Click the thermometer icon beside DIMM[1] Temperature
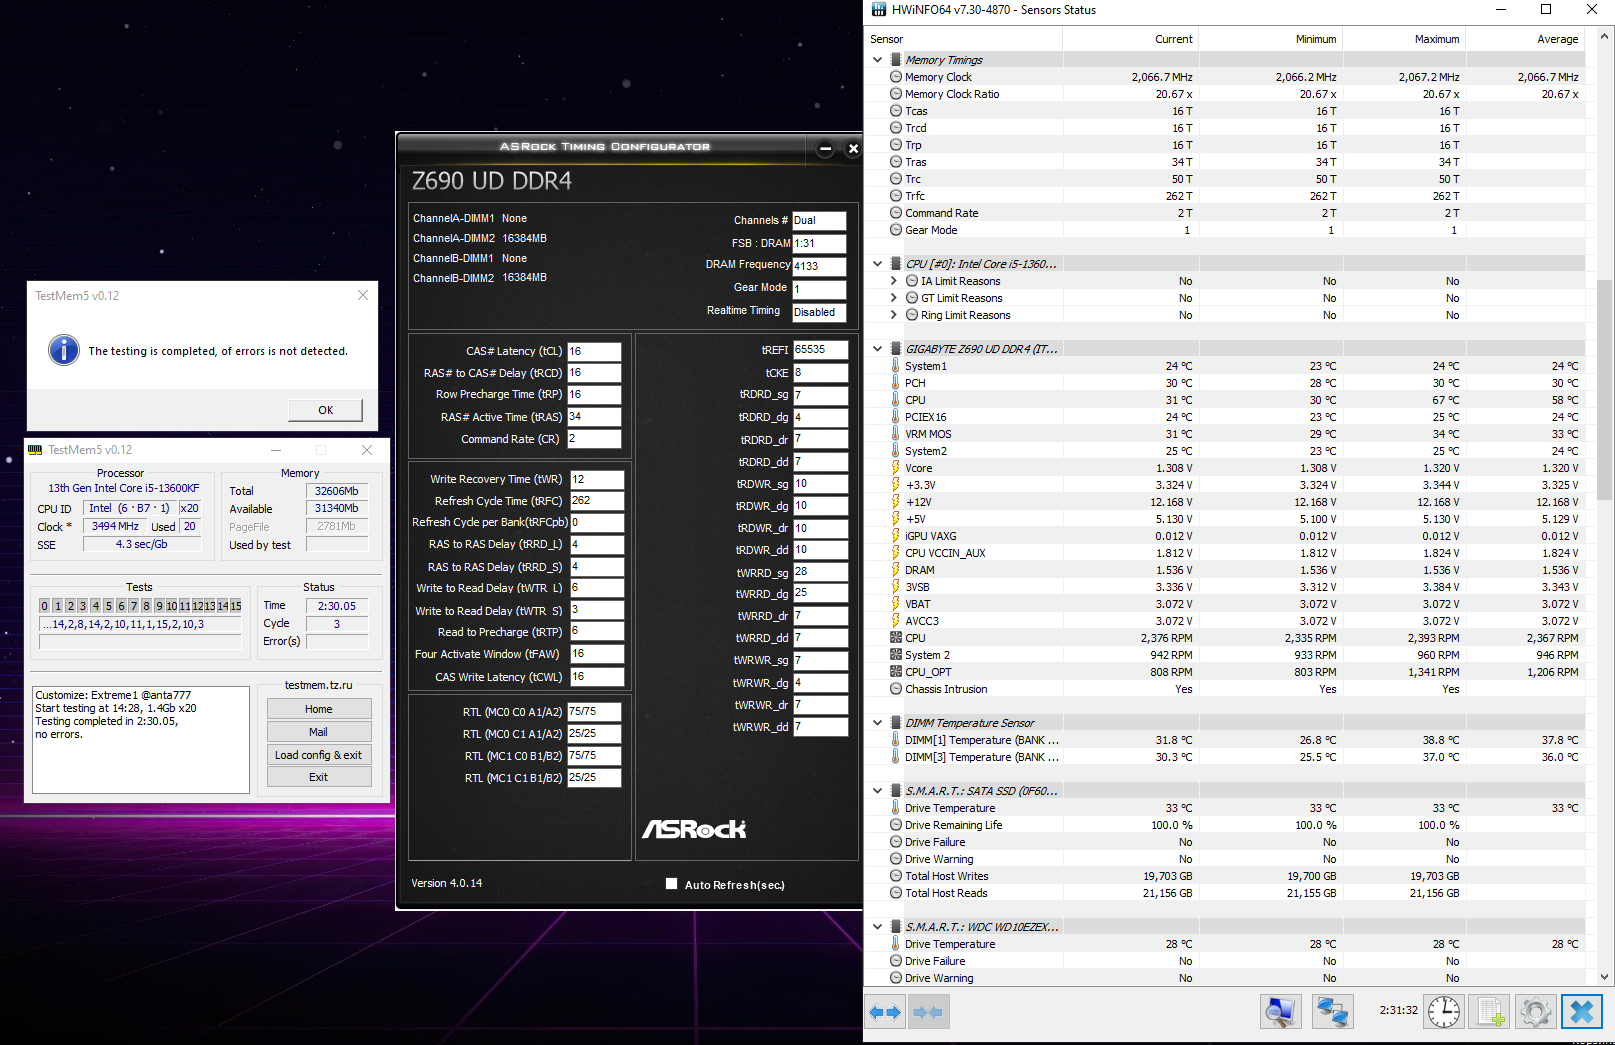The height and width of the screenshot is (1045, 1615). (896, 740)
